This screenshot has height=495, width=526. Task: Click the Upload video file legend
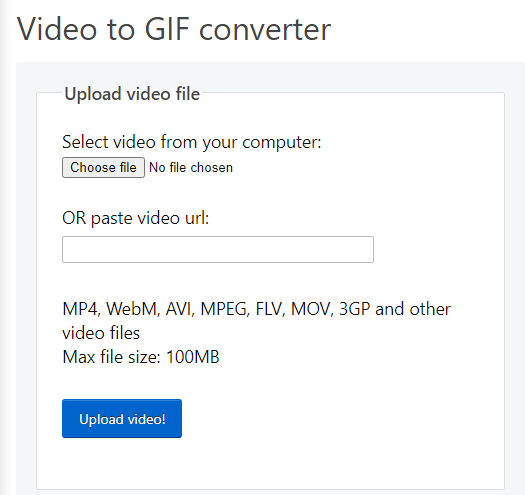point(132,94)
